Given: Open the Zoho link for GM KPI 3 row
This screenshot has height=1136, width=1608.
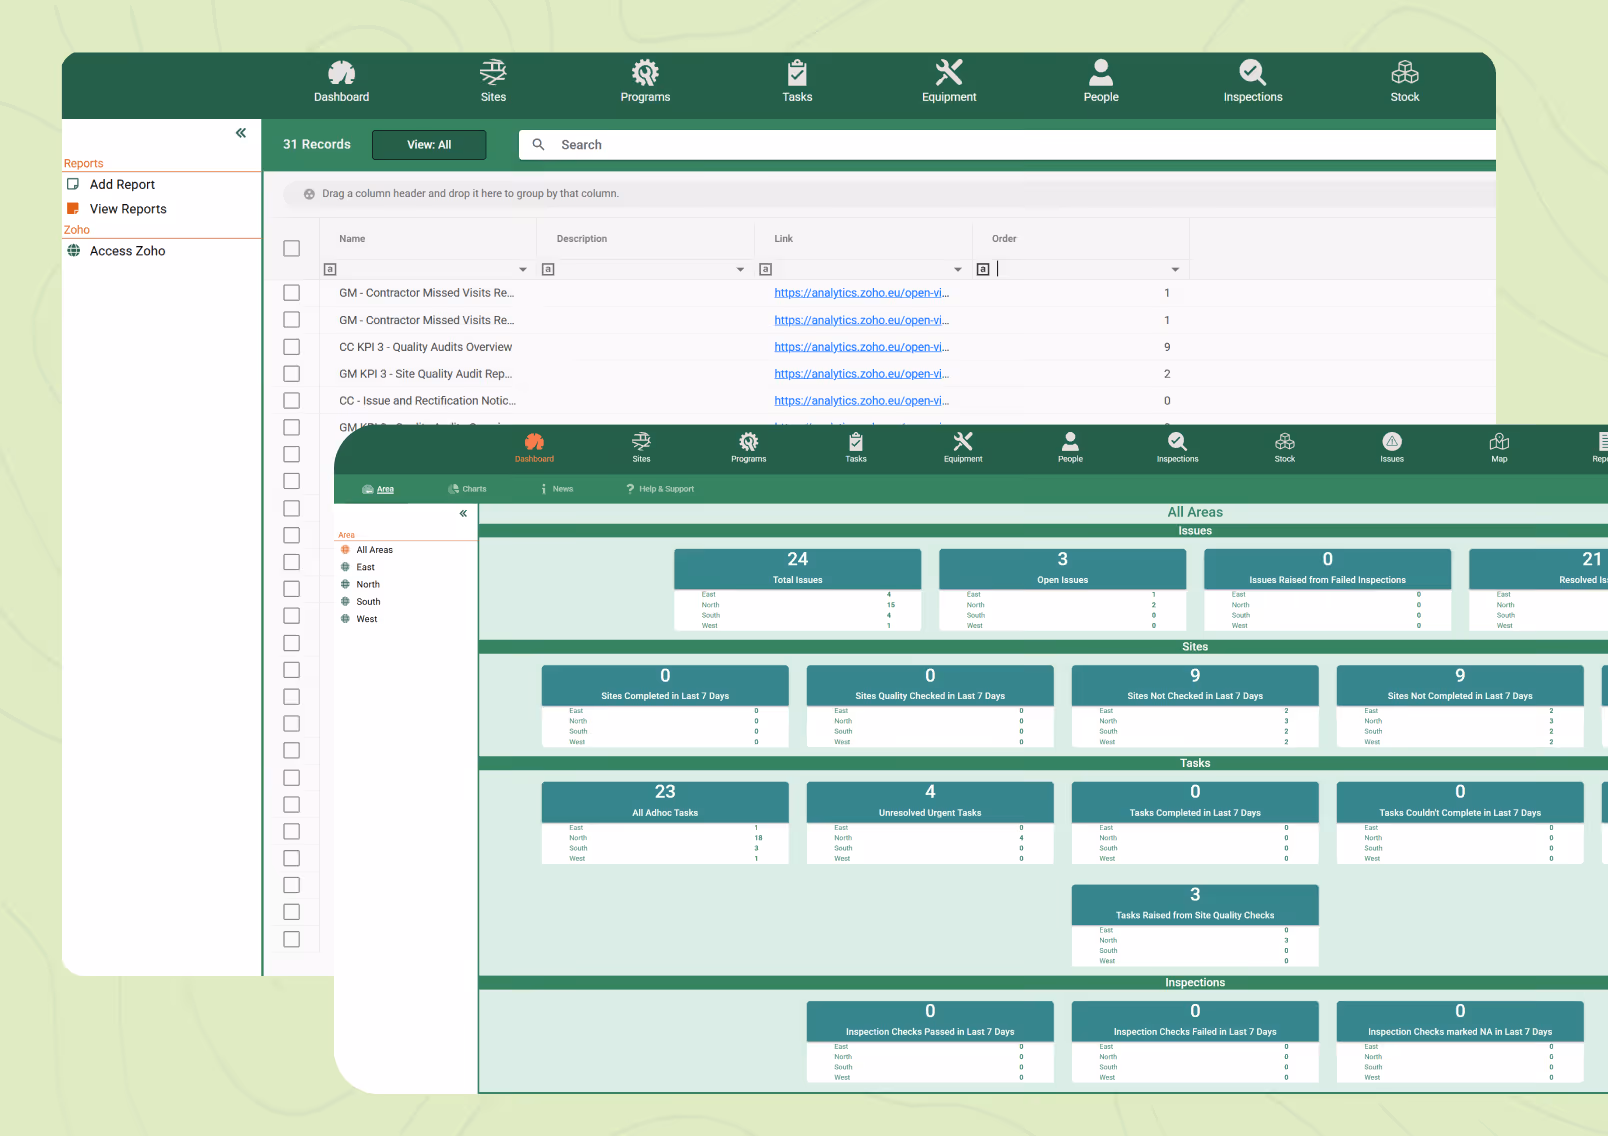Looking at the screenshot, I should click(861, 374).
